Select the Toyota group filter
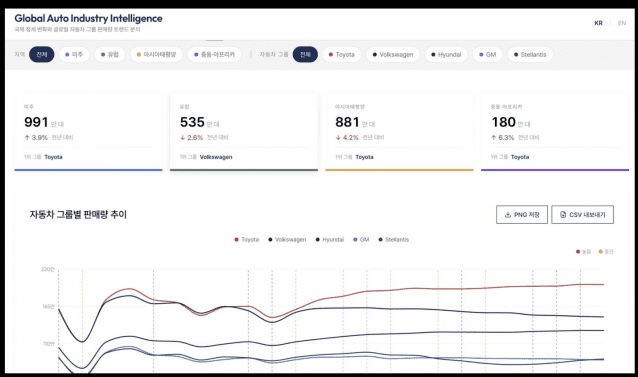Viewport: 638px width, 377px height. point(341,54)
